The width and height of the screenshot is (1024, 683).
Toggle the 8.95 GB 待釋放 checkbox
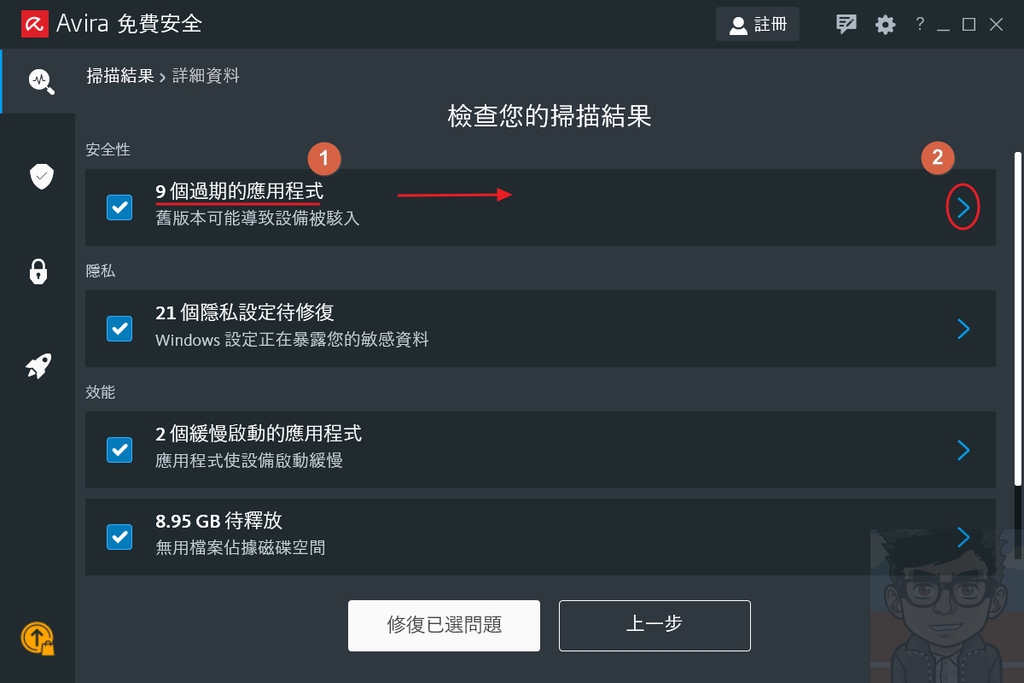[x=120, y=537]
